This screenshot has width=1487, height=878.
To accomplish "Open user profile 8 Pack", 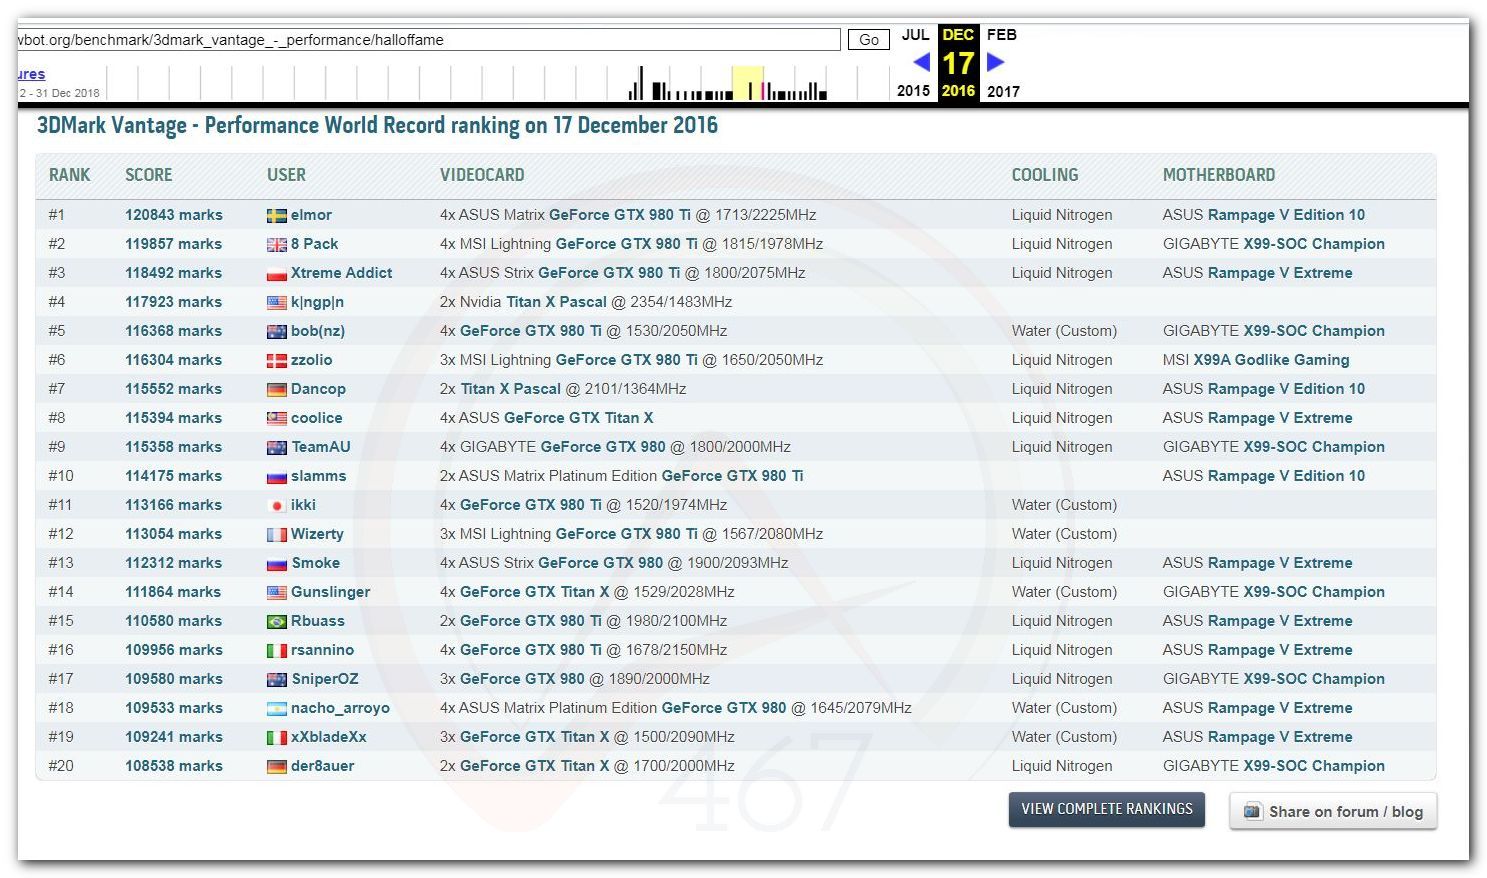I will click(314, 244).
